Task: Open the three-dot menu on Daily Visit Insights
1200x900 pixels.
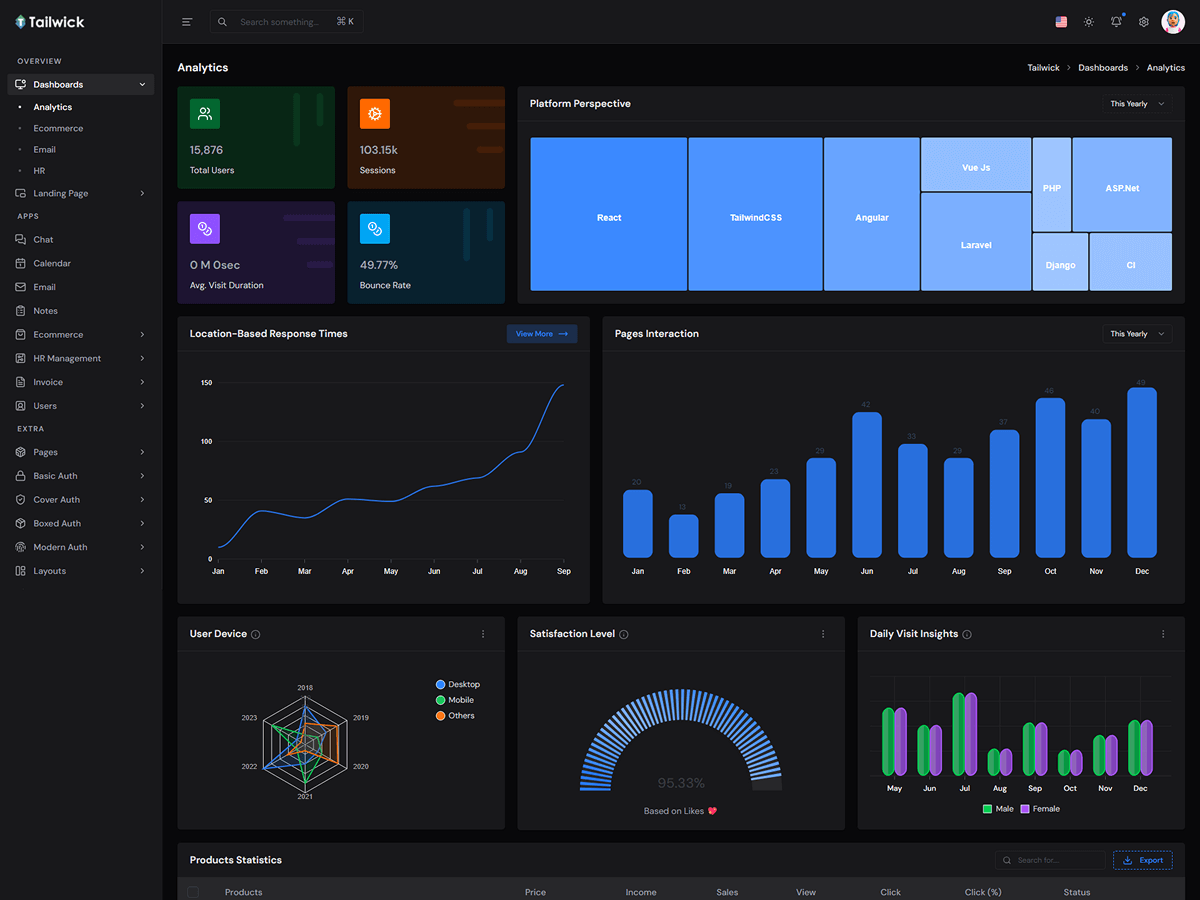Action: (1163, 634)
